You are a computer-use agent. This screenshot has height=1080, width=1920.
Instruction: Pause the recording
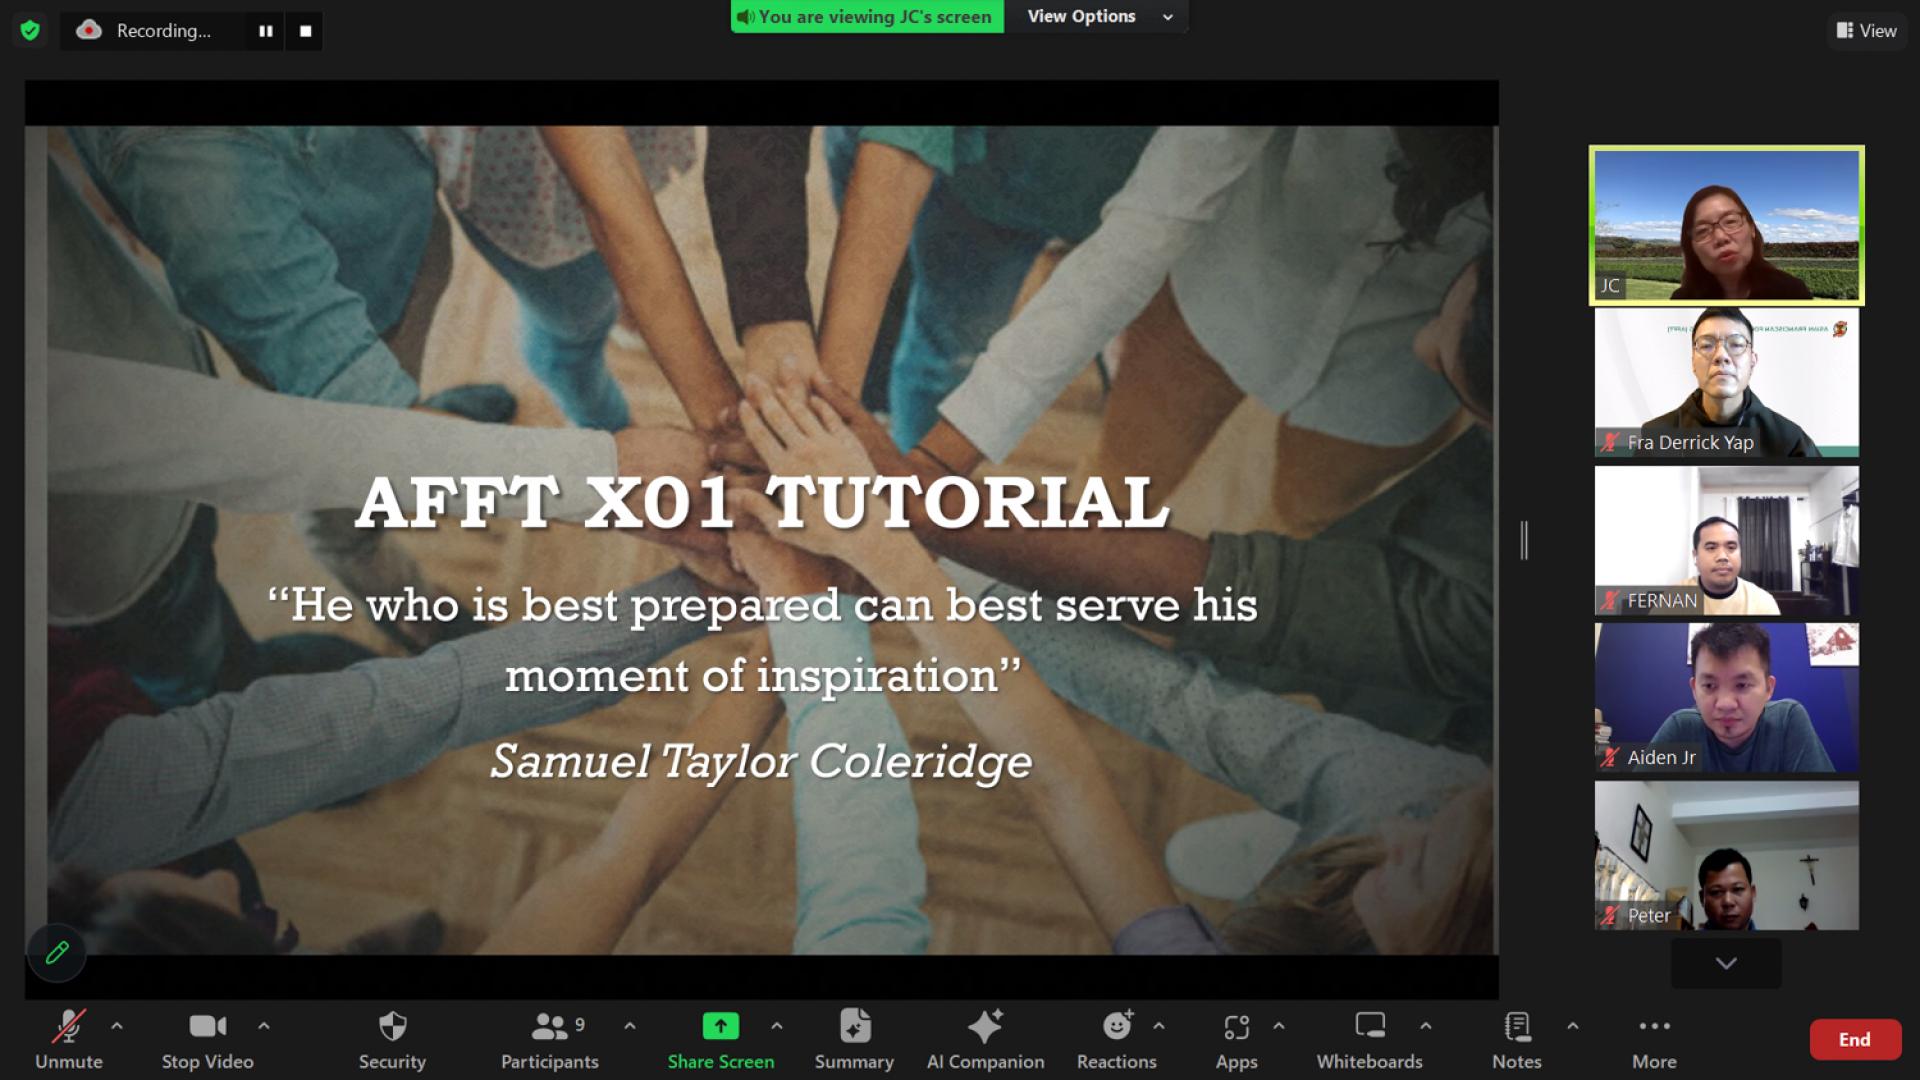[265, 31]
